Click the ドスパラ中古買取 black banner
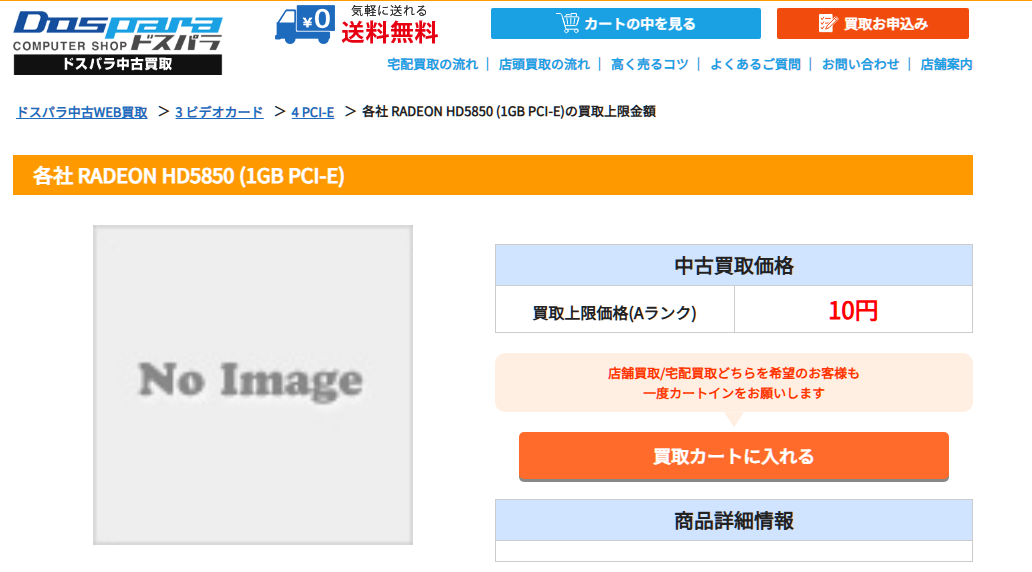 pos(117,65)
